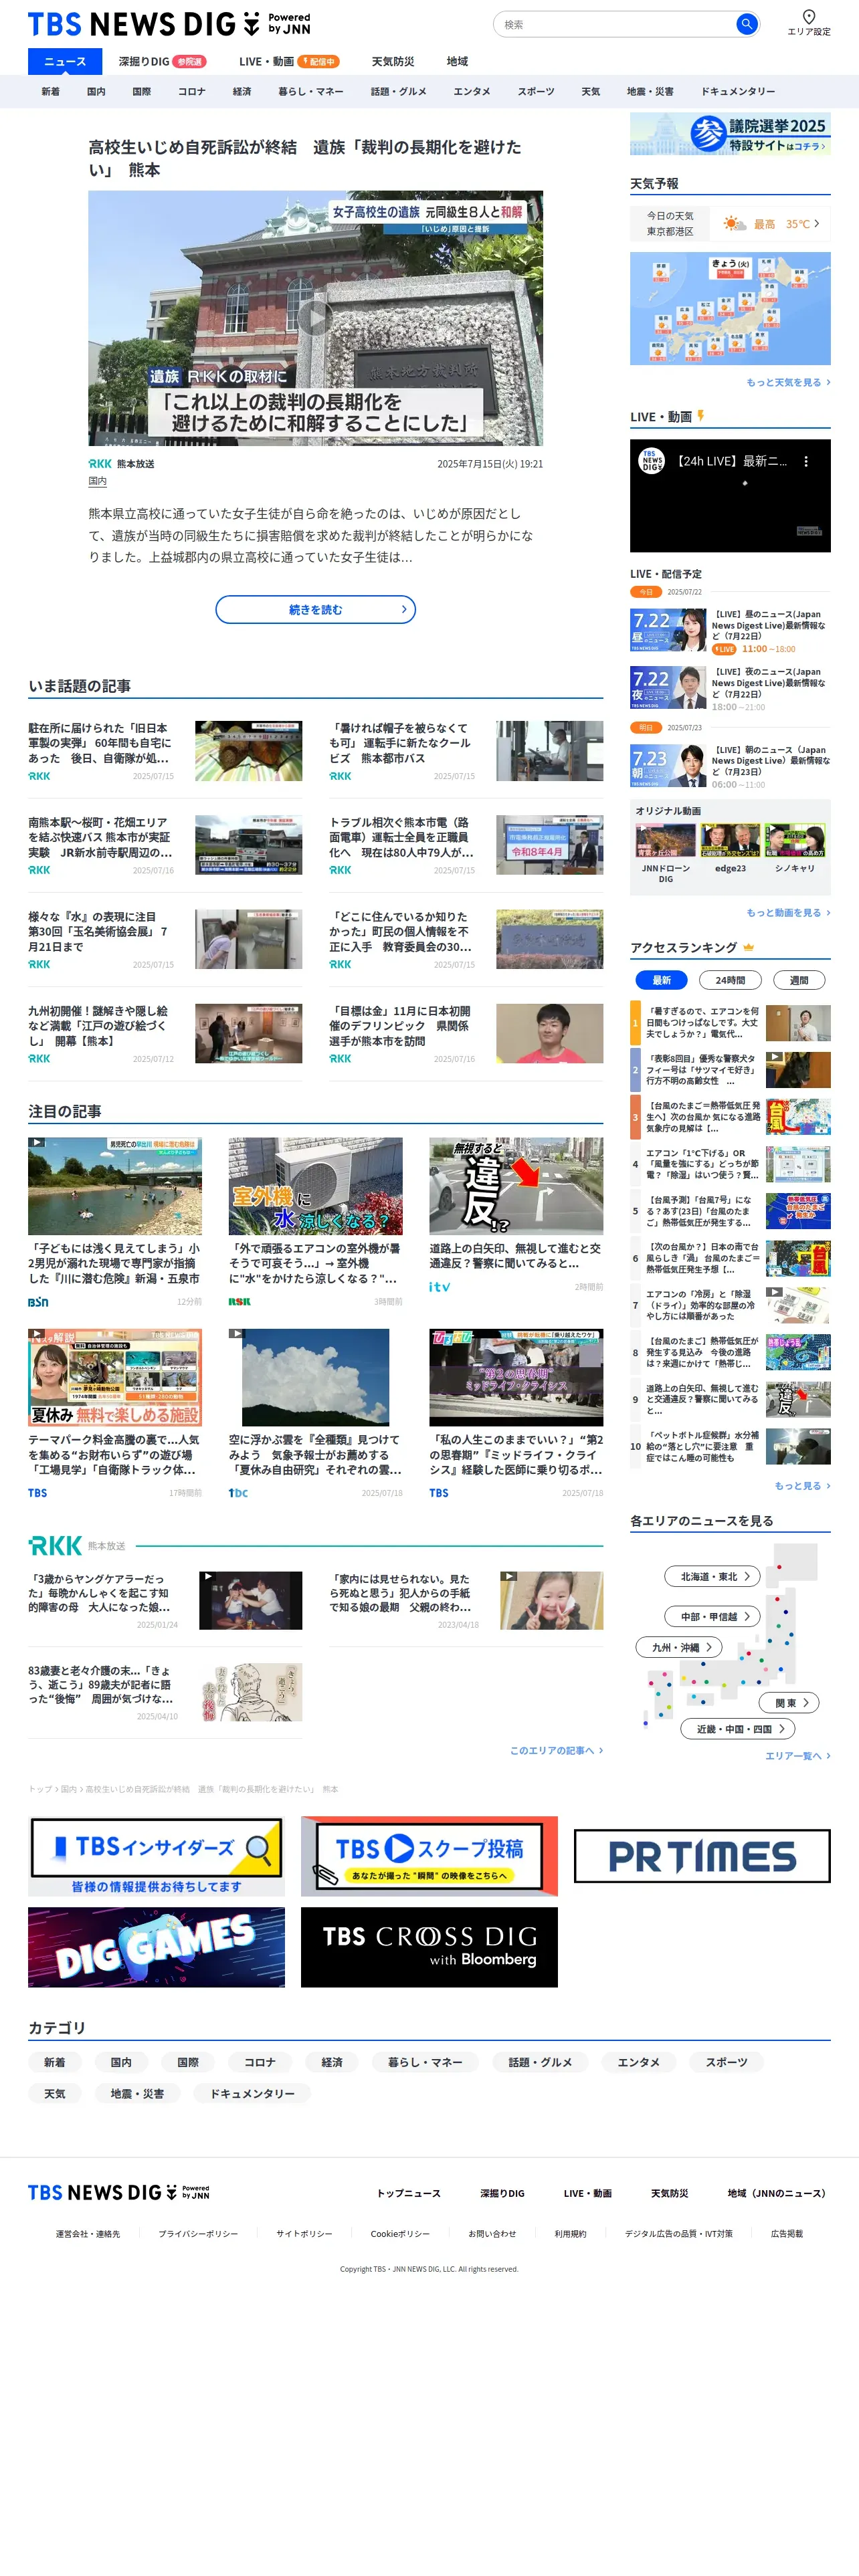859x2576 pixels.
Task: Open the ドキュメンタリー sub-navigation item
Action: pos(738,91)
